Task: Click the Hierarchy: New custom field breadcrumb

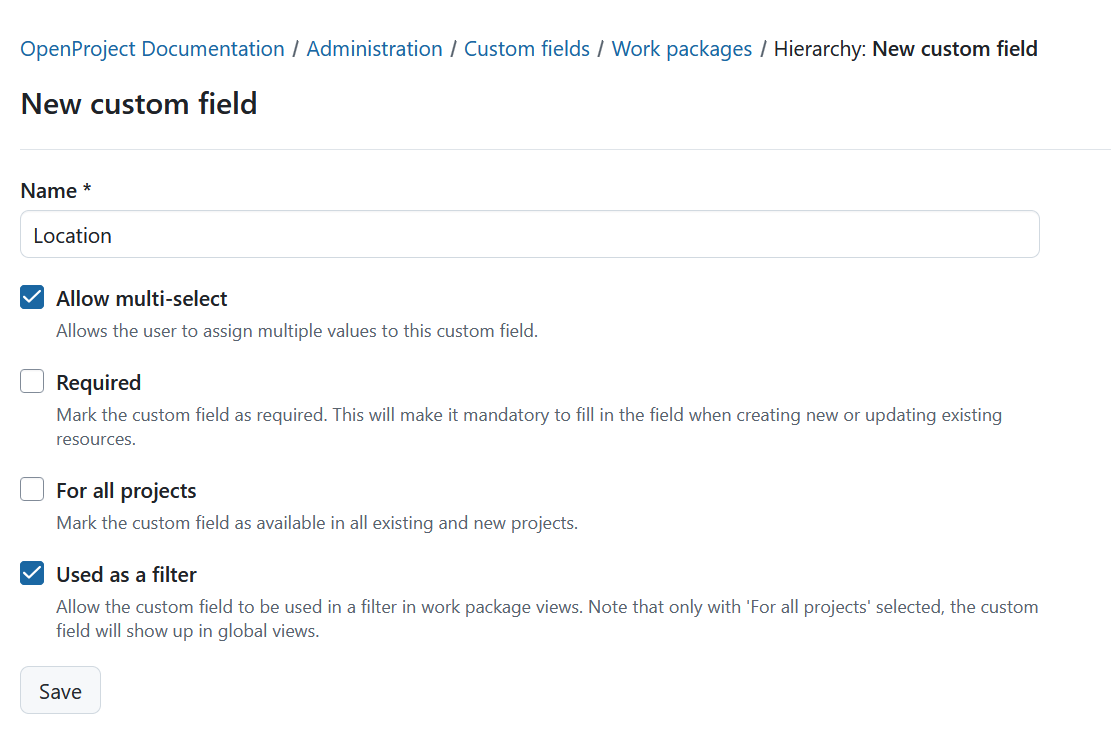Action: pos(905,48)
